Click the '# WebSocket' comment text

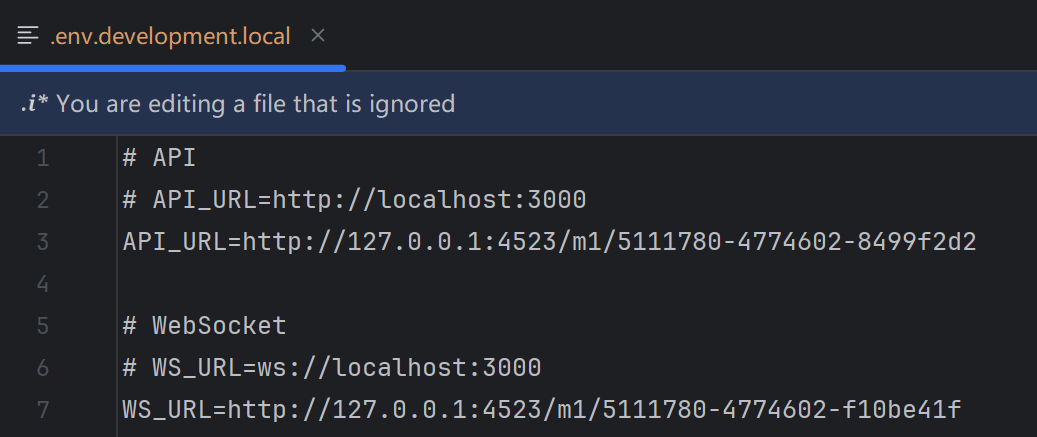pos(204,327)
